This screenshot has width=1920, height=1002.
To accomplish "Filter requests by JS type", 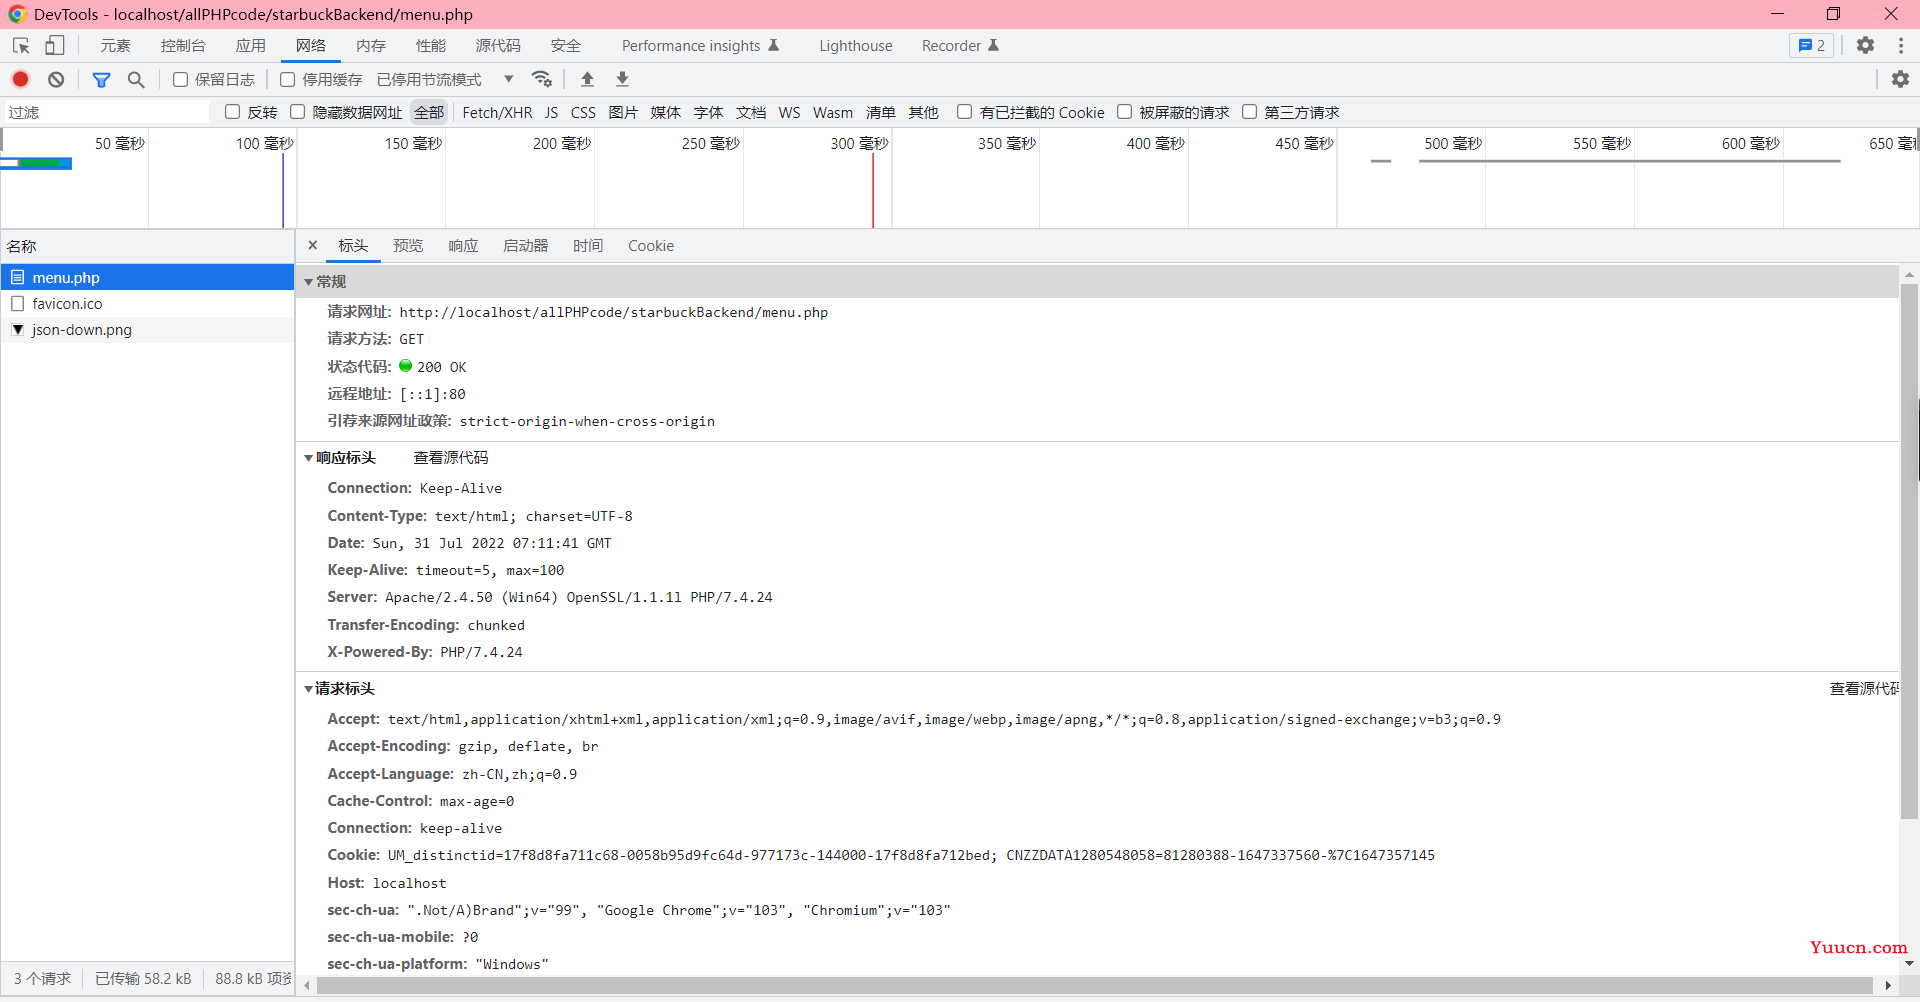I will coord(552,112).
